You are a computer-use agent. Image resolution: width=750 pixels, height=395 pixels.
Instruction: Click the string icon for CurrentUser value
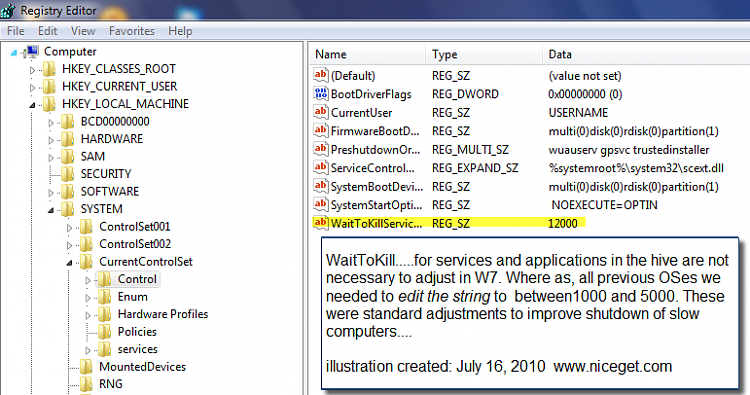coord(320,112)
